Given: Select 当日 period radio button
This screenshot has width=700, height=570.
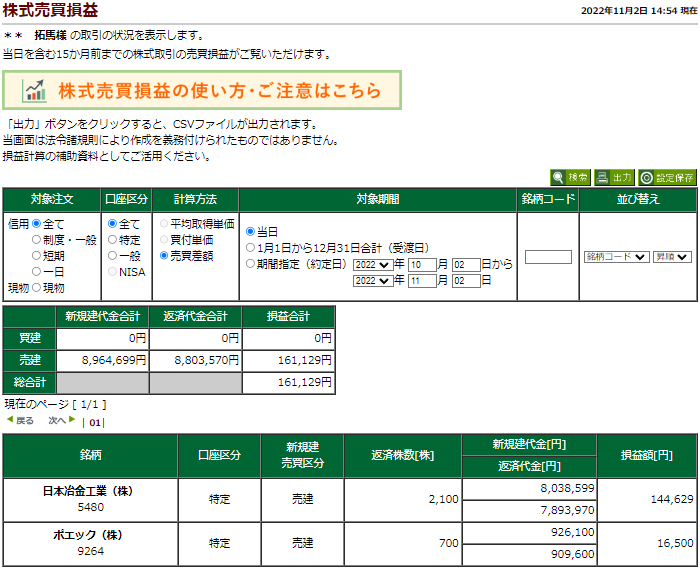Looking at the screenshot, I should 250,232.
